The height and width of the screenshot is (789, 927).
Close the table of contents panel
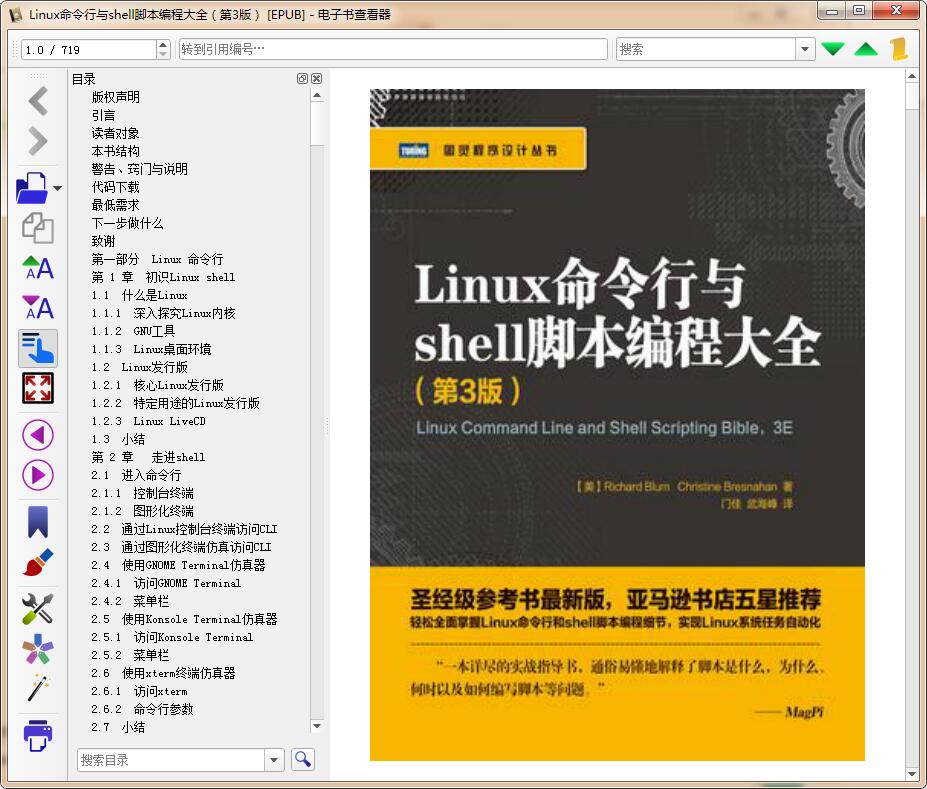[x=317, y=79]
